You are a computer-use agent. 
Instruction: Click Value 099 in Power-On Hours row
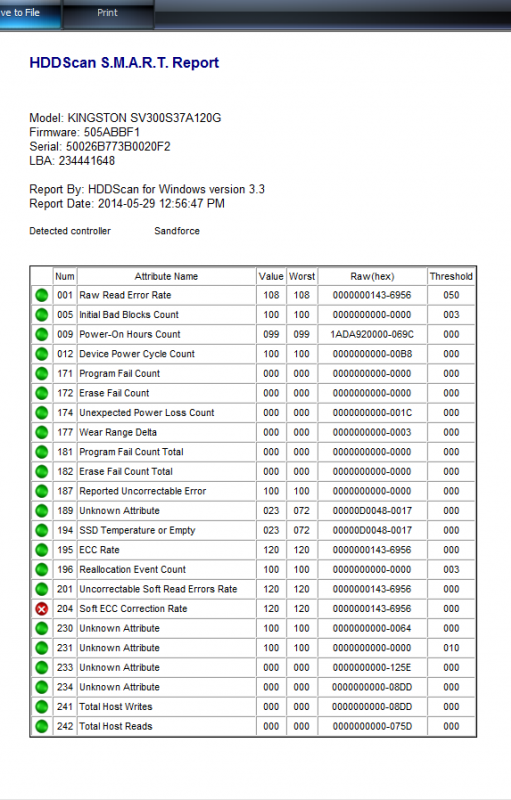(x=271, y=334)
